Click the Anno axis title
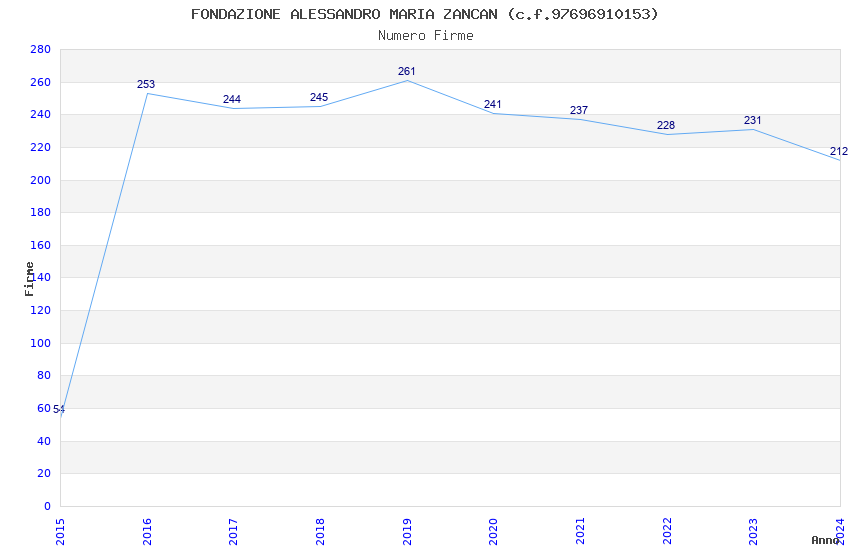850x550 pixels. pos(825,540)
